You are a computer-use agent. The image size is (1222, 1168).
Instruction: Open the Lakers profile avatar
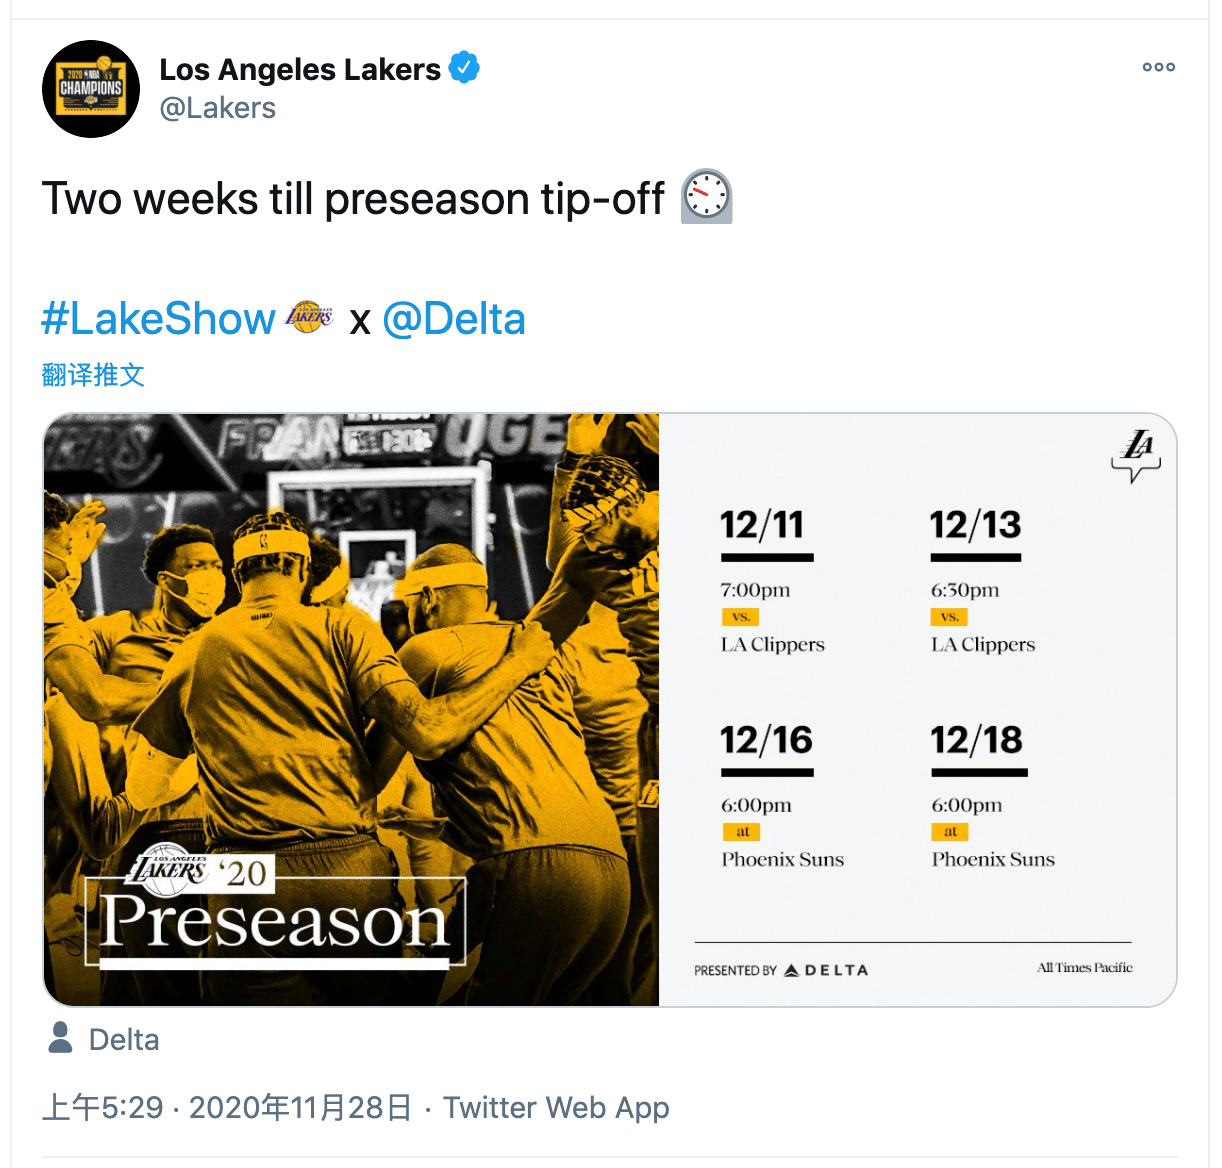tap(91, 89)
